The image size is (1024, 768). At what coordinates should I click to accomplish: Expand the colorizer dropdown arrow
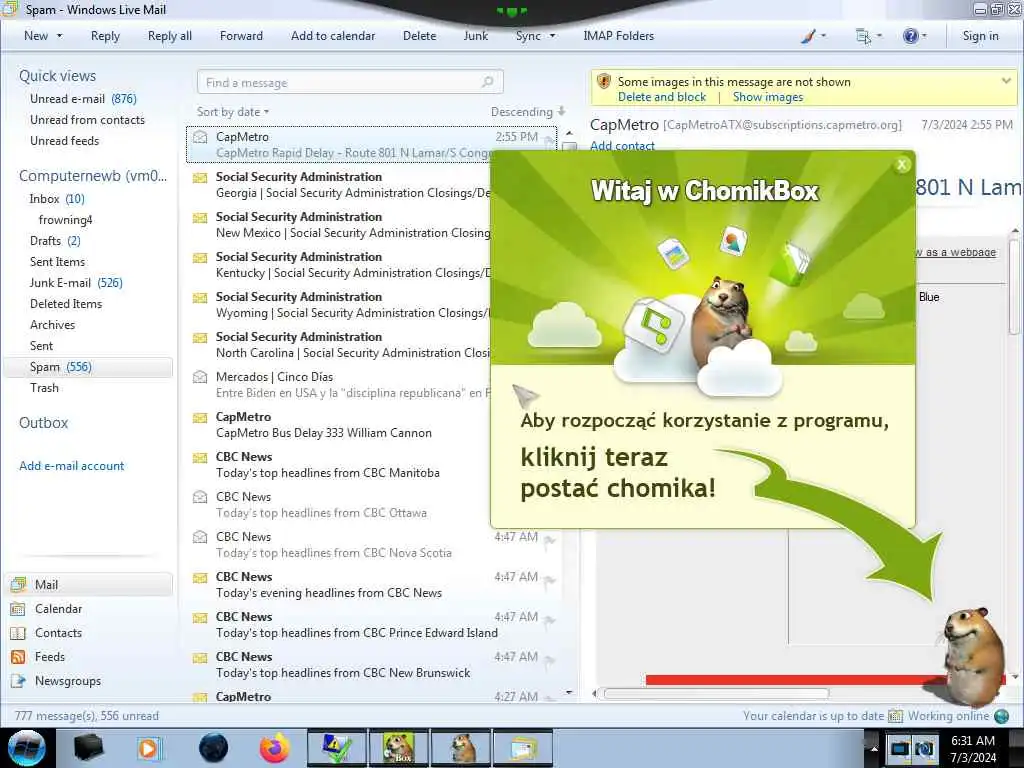pos(823,37)
